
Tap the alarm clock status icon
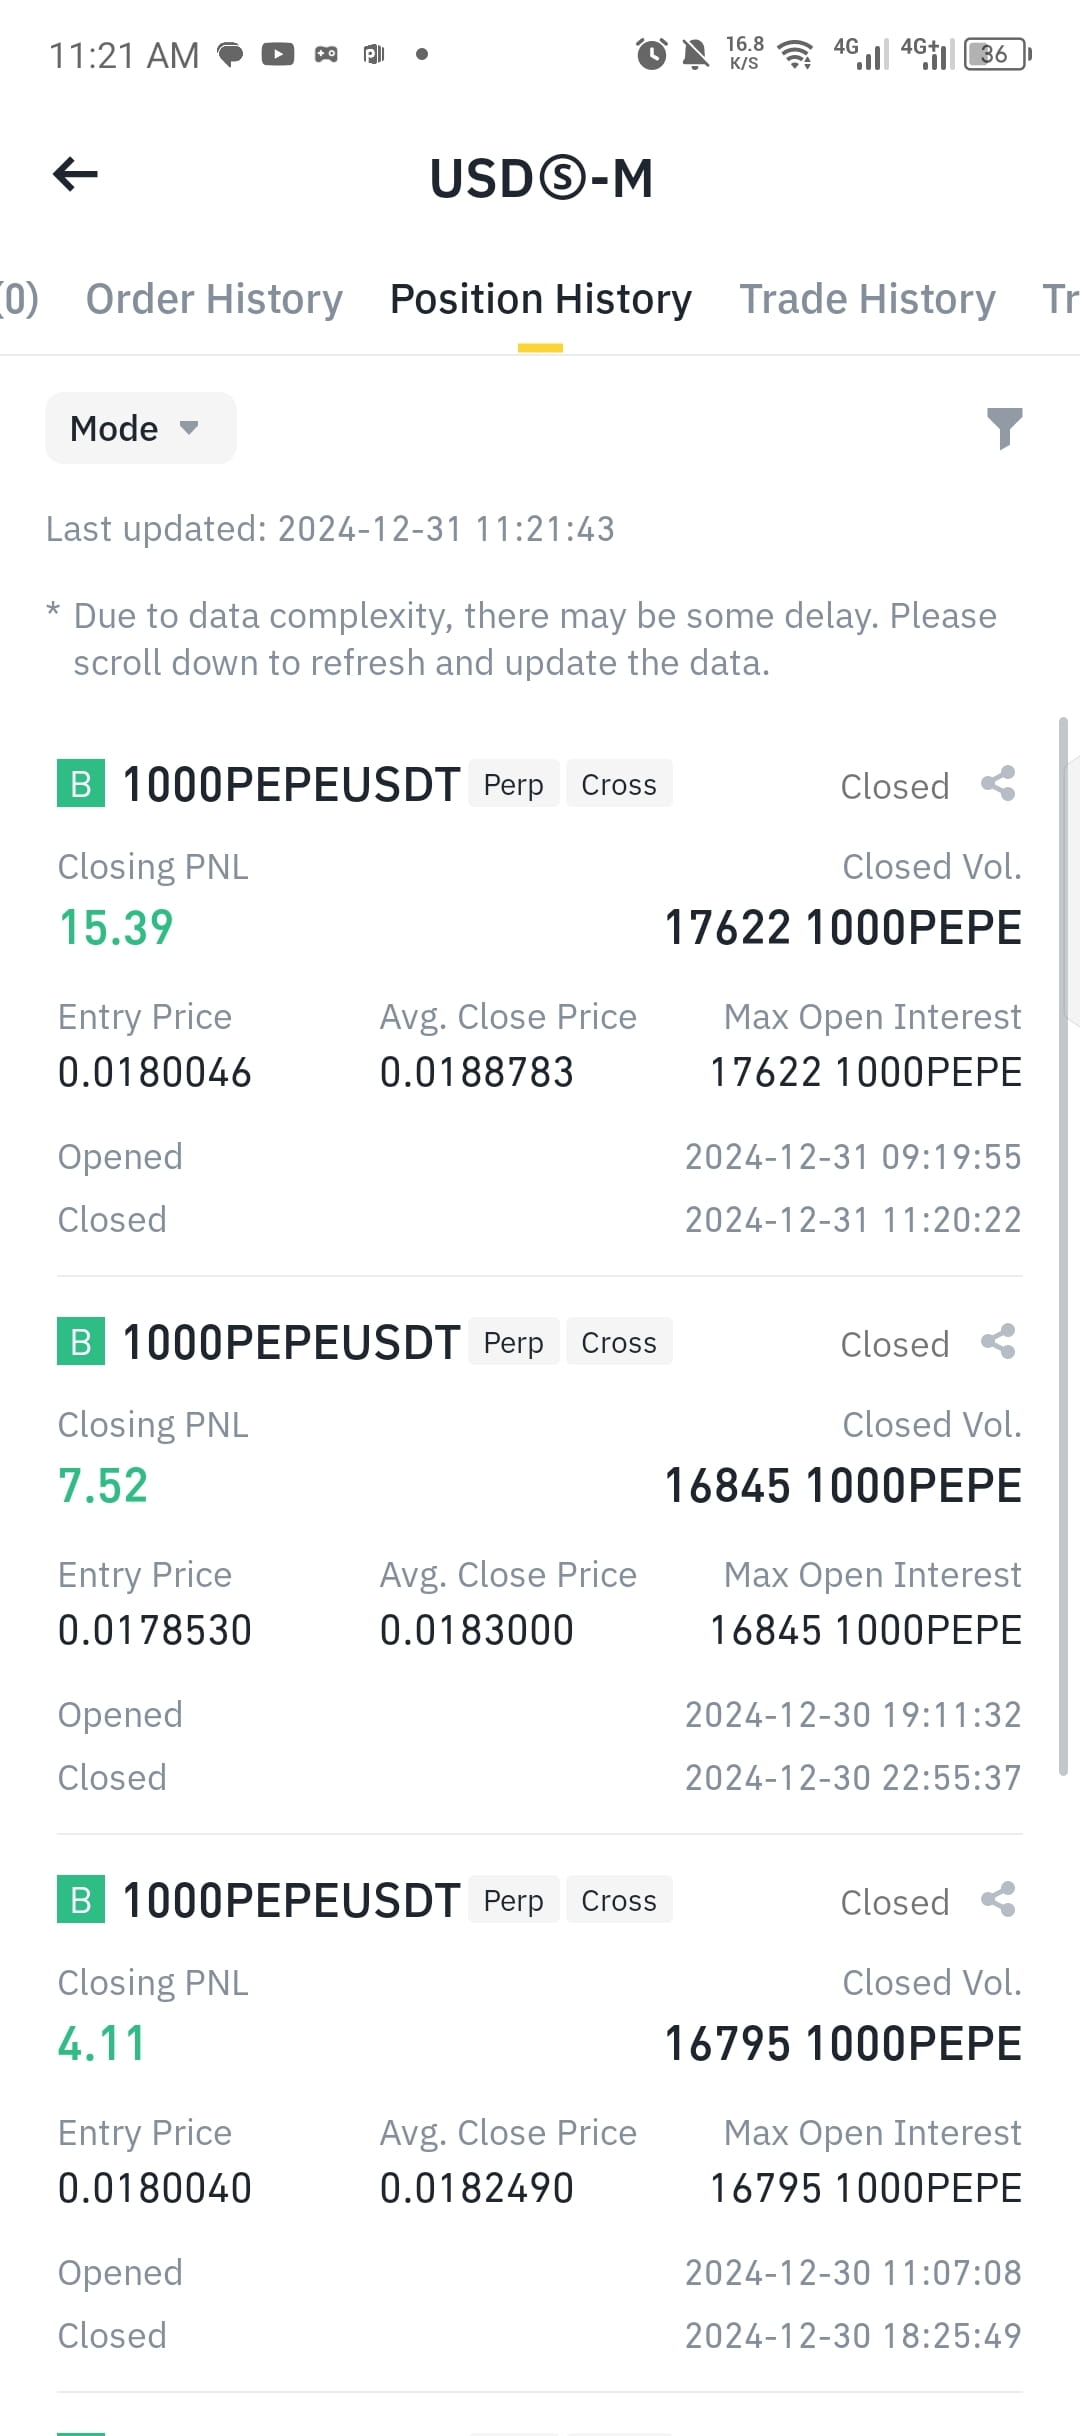point(651,54)
